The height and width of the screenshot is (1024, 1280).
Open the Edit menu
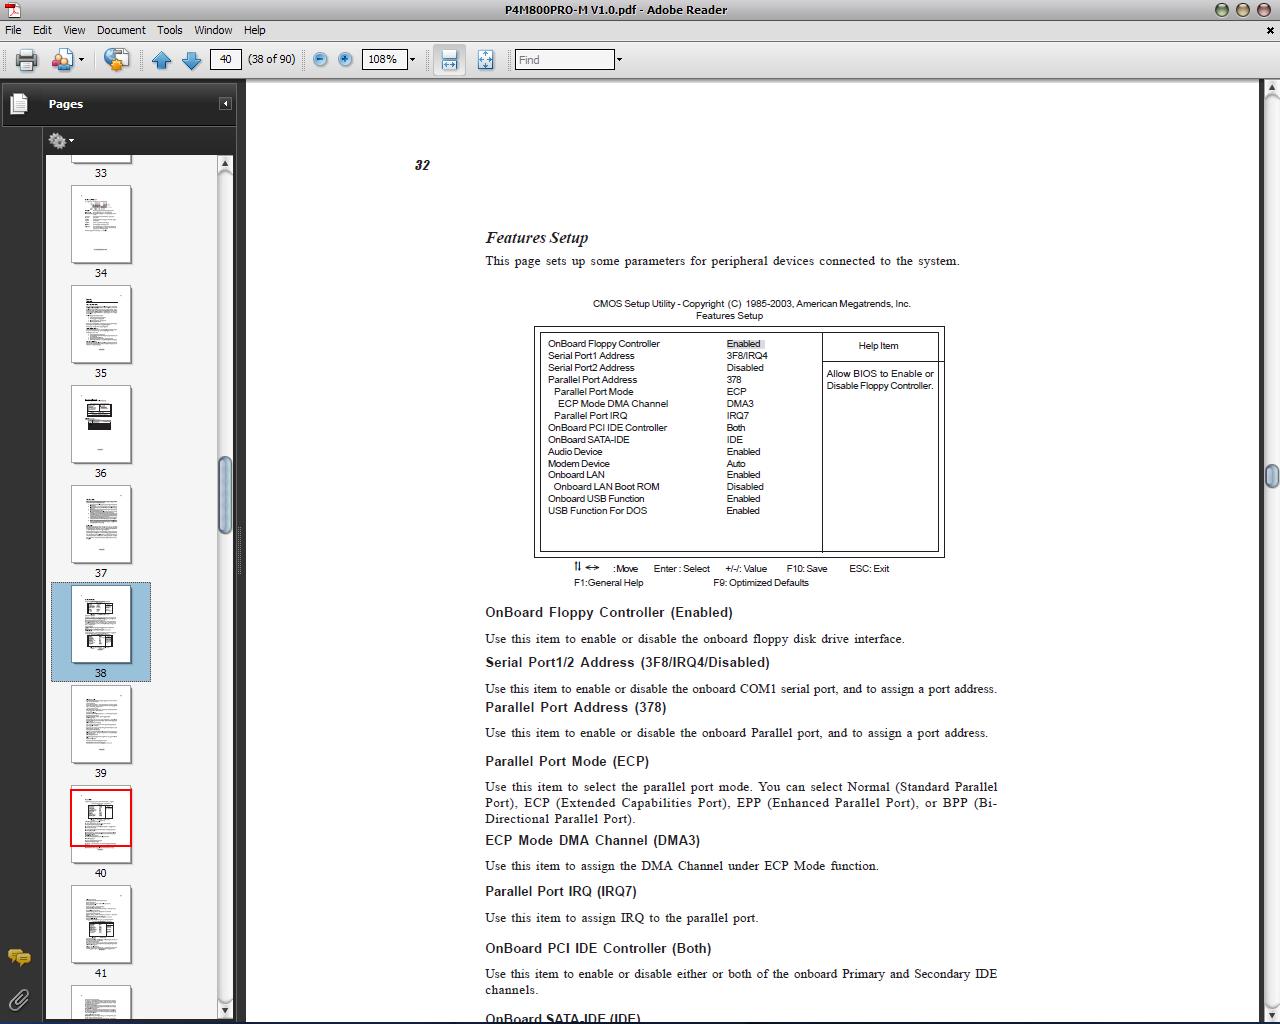click(42, 30)
